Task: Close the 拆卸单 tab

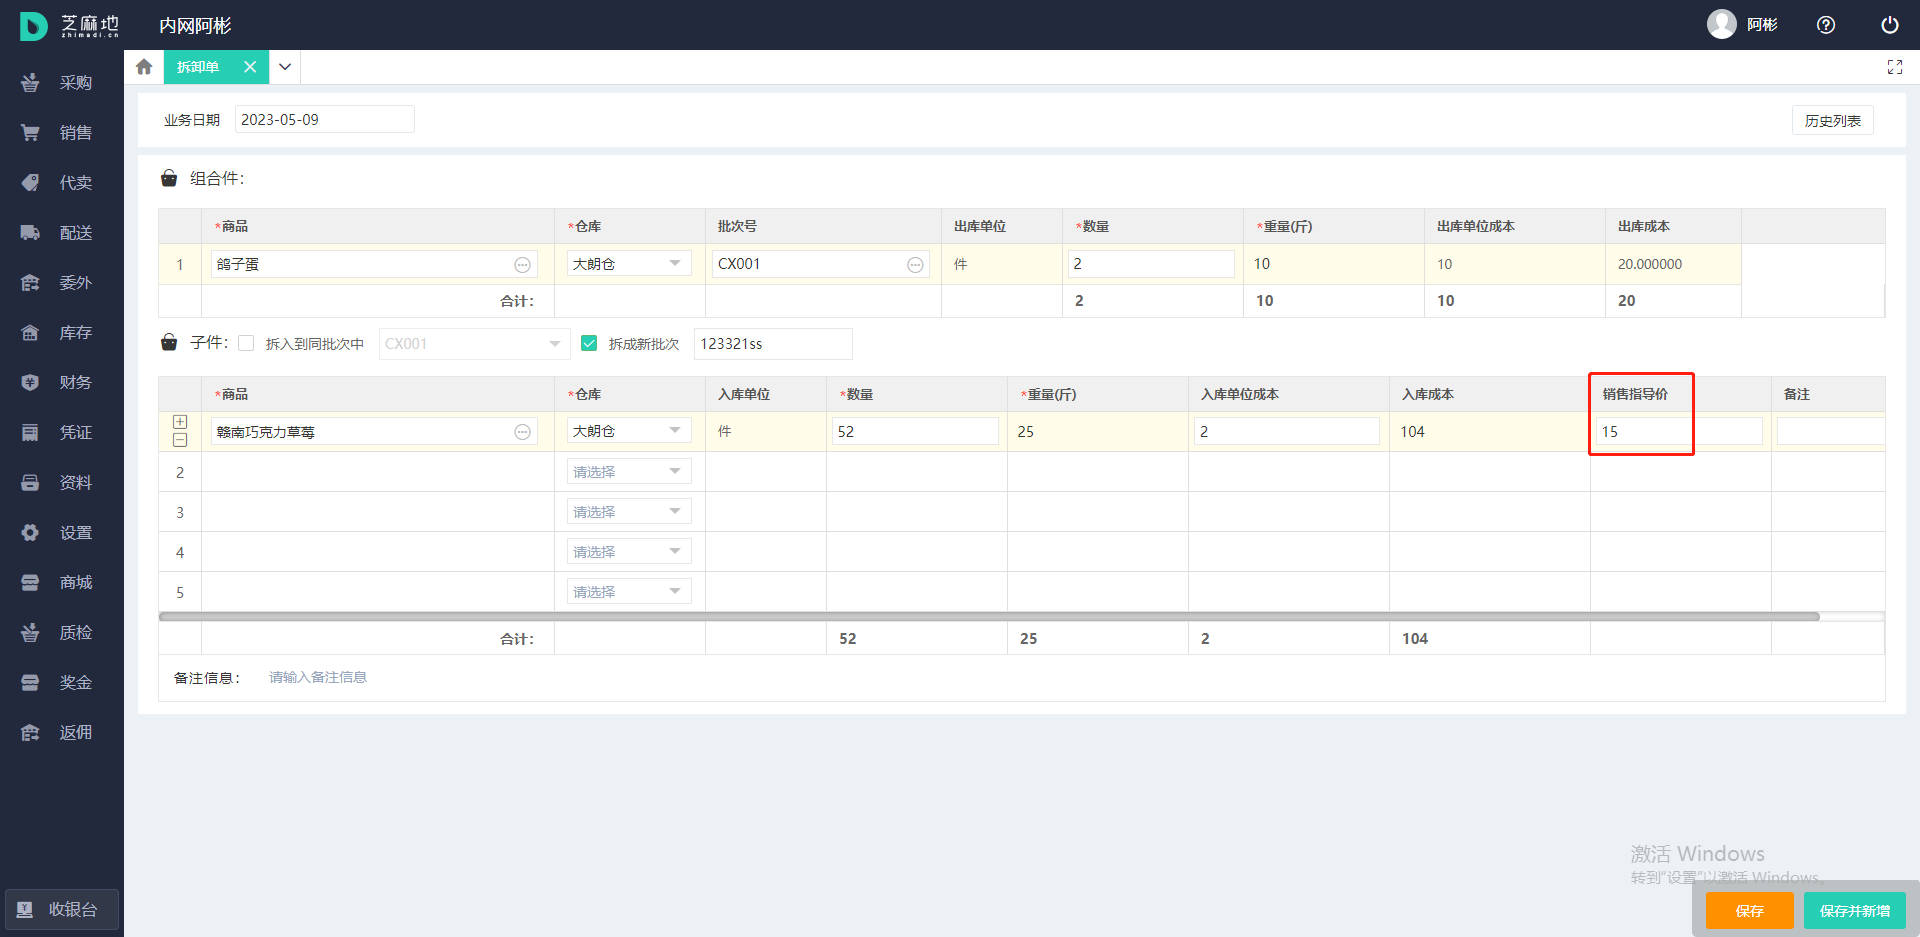Action: [250, 67]
